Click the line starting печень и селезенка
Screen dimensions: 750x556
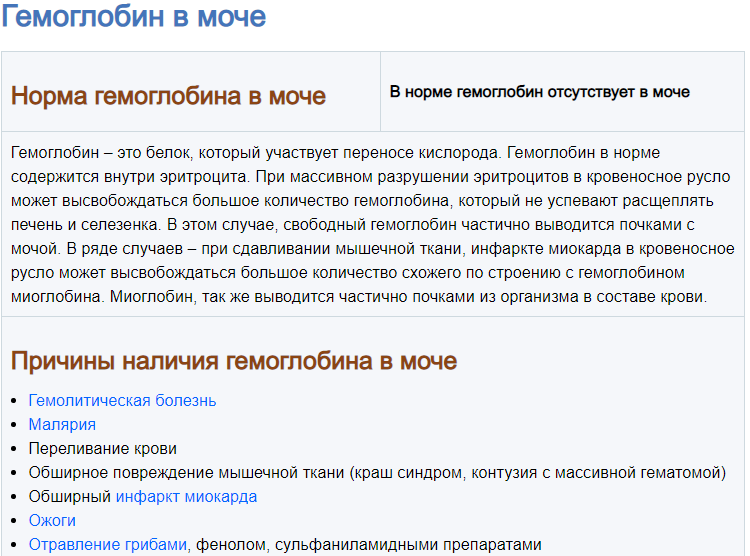click(353, 224)
